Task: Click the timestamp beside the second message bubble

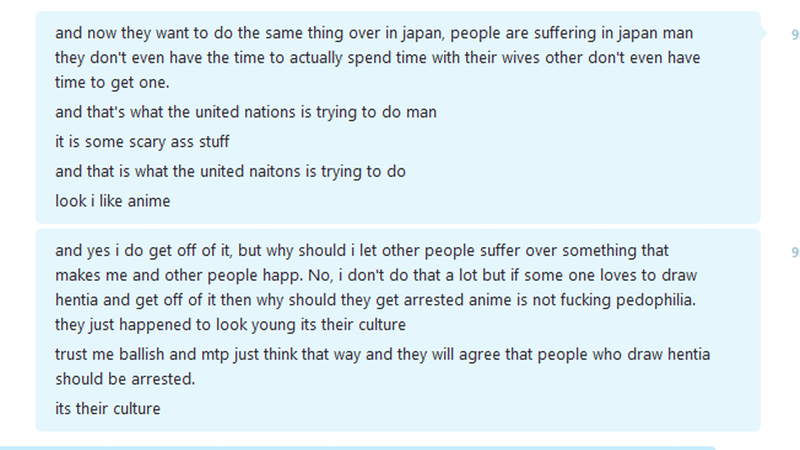Action: coord(795,252)
